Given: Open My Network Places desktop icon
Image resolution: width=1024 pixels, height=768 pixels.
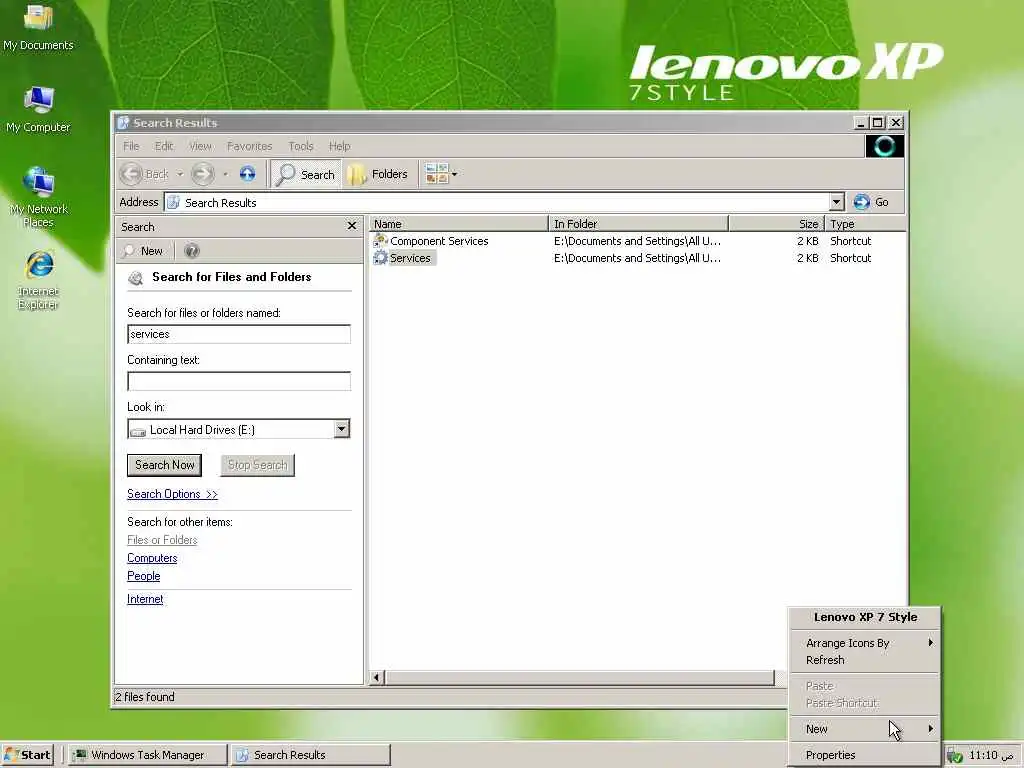Looking at the screenshot, I should pyautogui.click(x=38, y=197).
